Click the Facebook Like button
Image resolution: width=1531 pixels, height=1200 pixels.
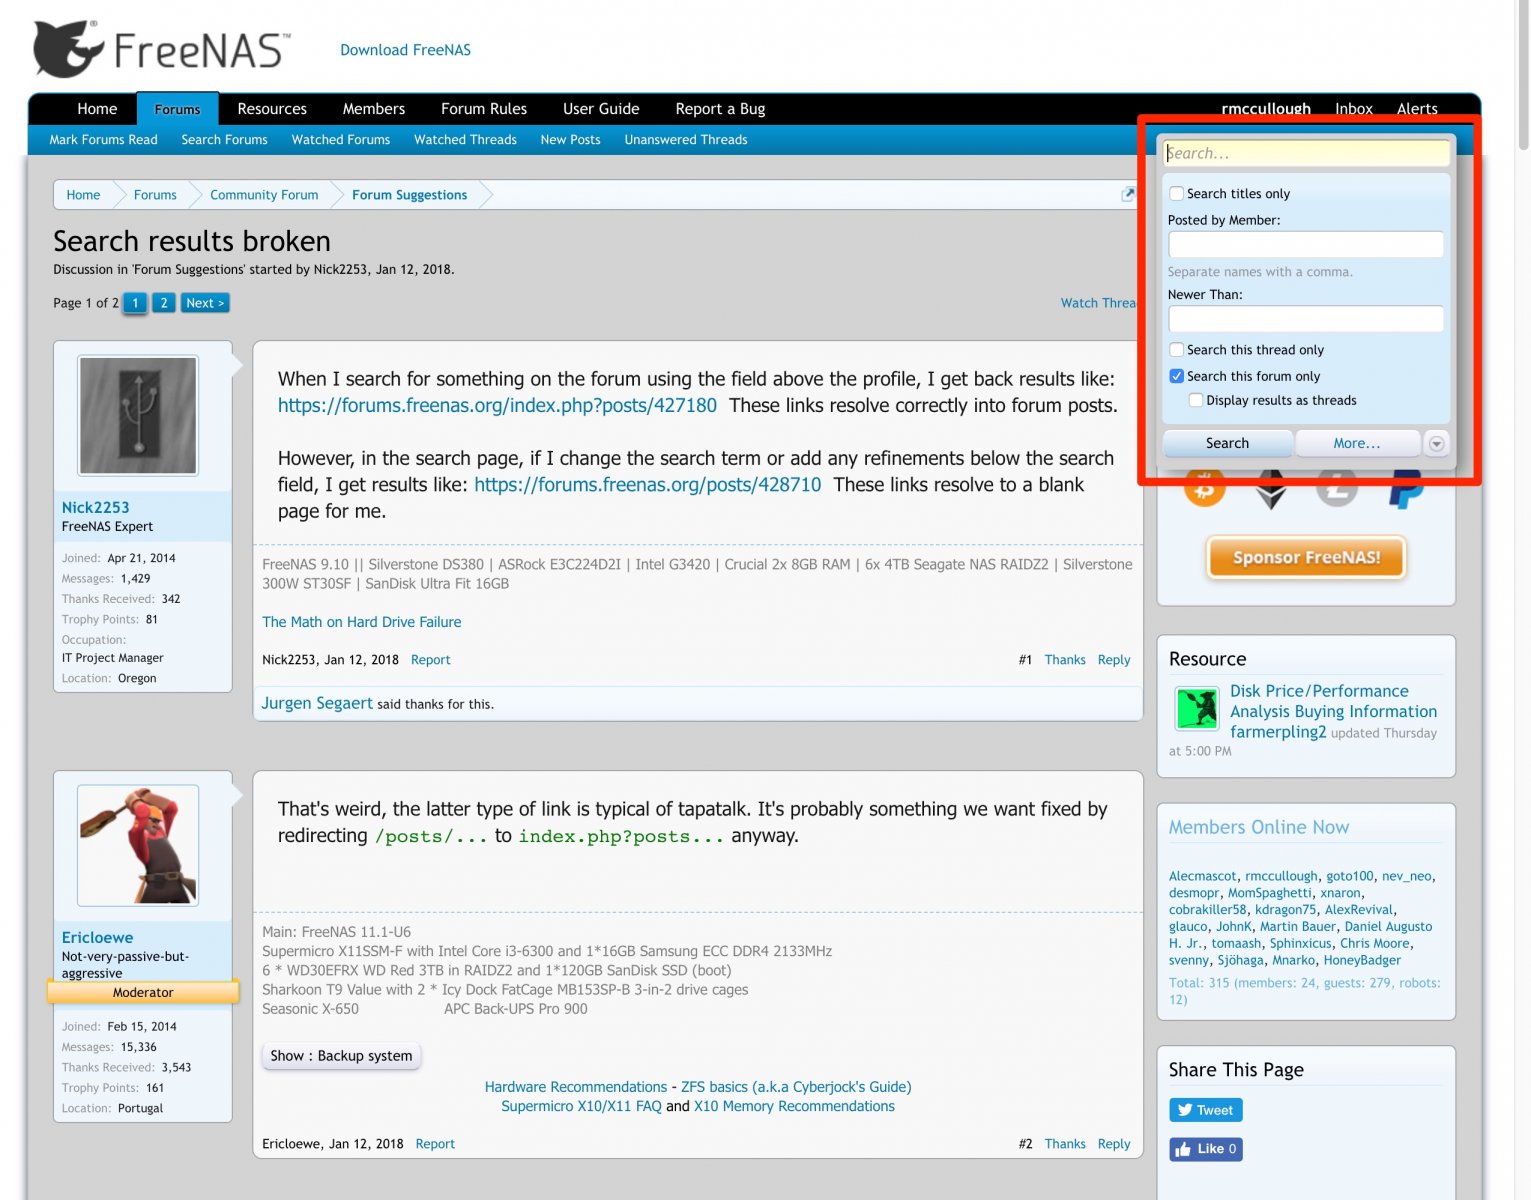[1205, 1149]
